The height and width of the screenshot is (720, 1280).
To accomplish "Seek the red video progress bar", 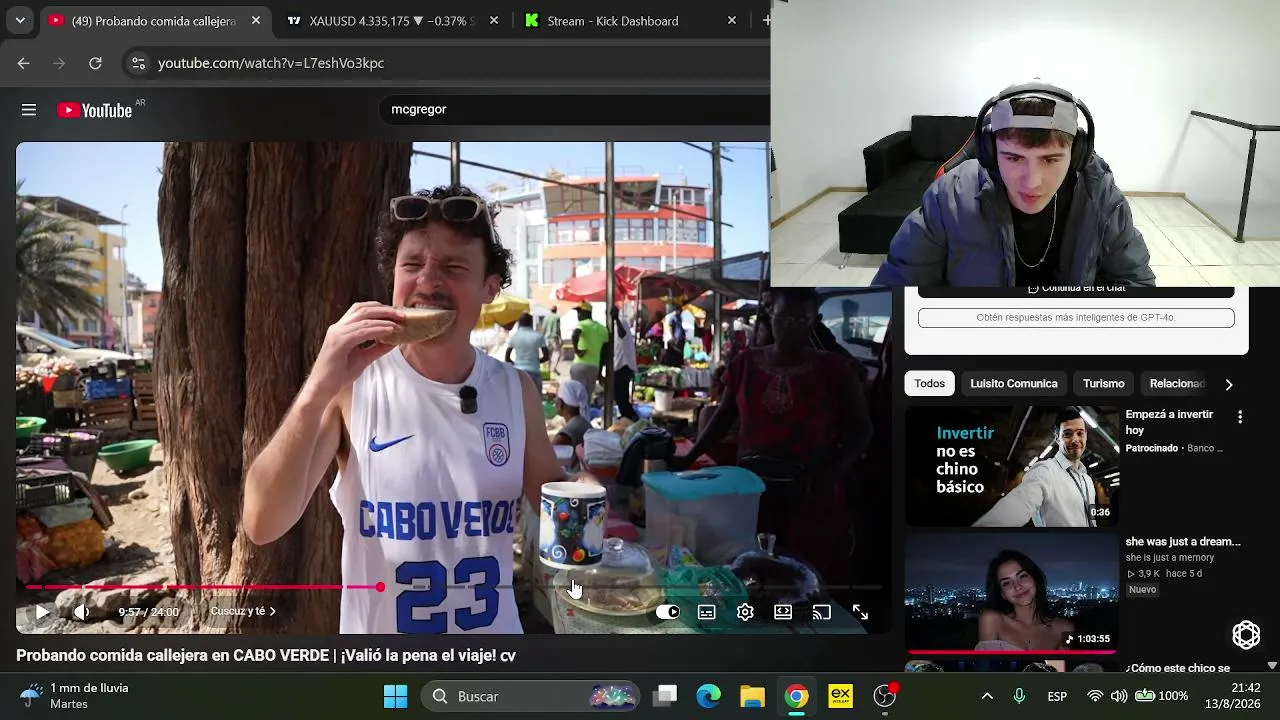I will coord(452,587).
